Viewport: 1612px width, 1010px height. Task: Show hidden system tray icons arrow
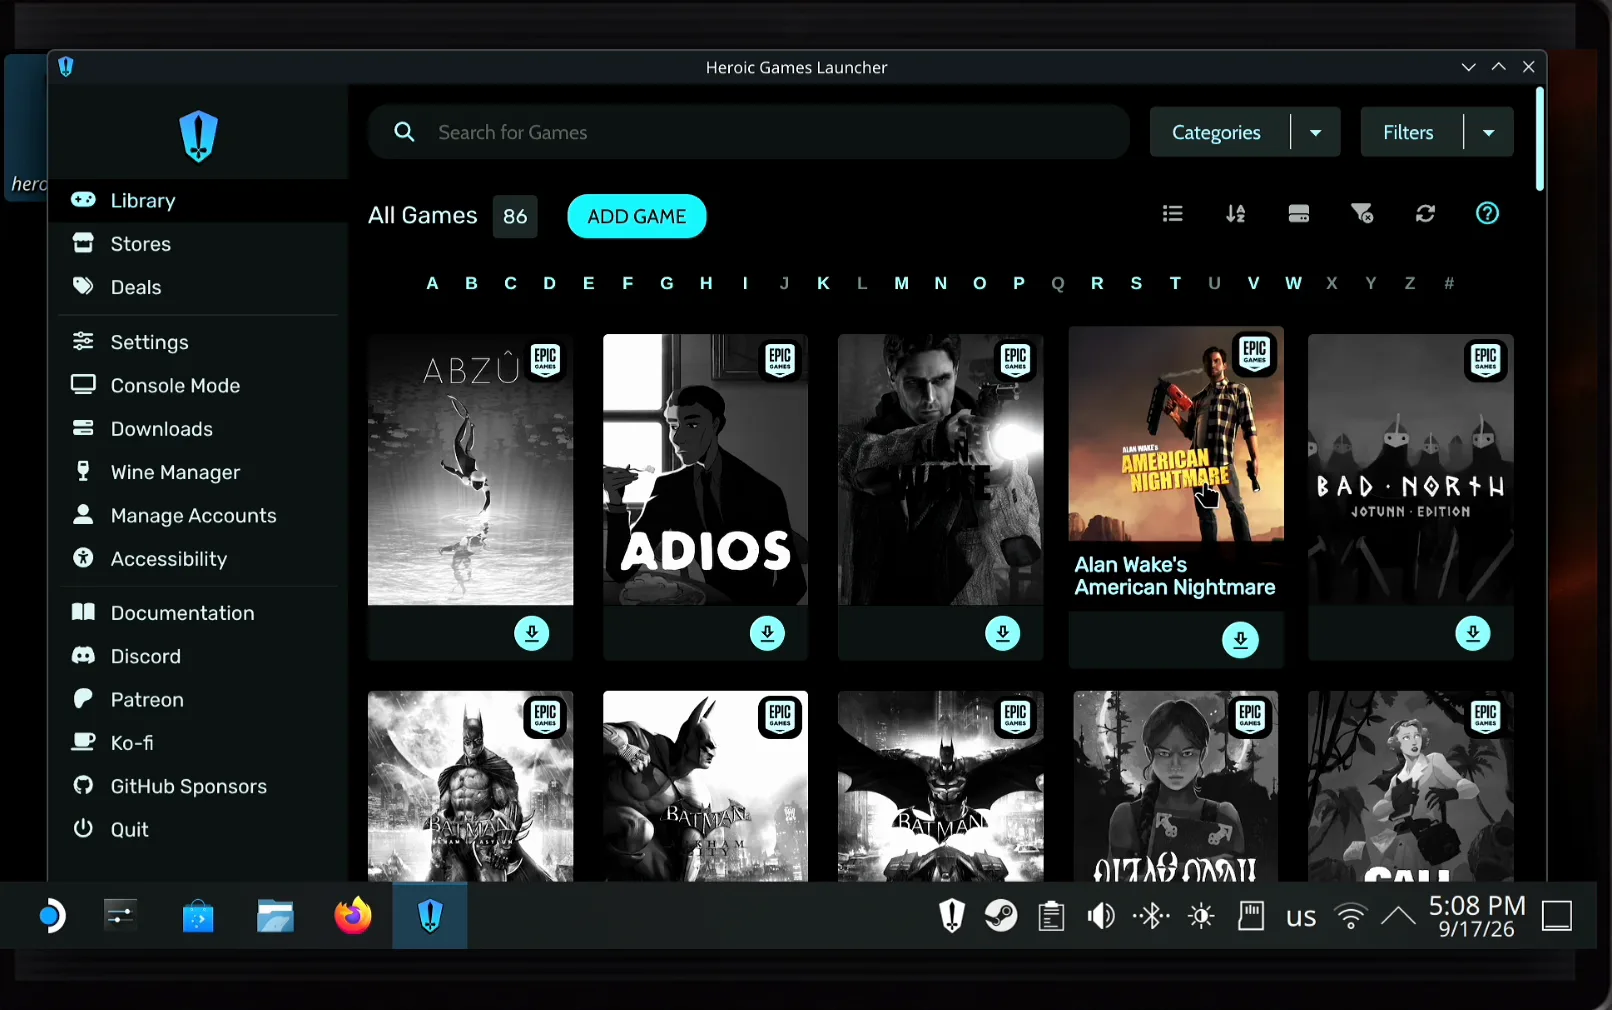tap(1398, 916)
